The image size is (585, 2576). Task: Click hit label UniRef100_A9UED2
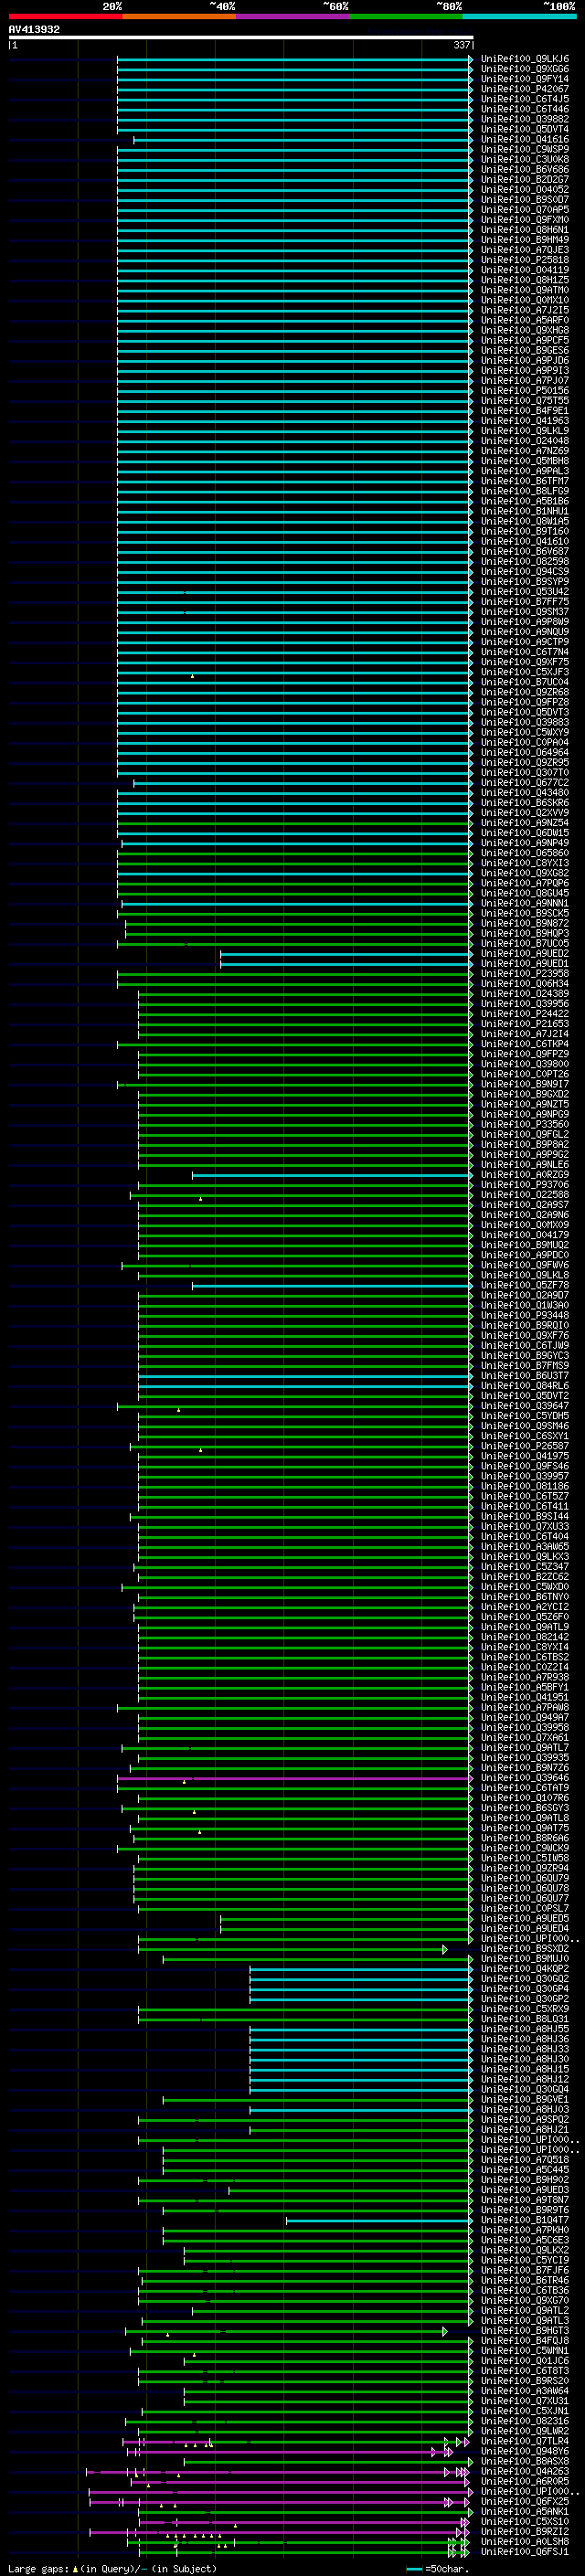(x=525, y=954)
